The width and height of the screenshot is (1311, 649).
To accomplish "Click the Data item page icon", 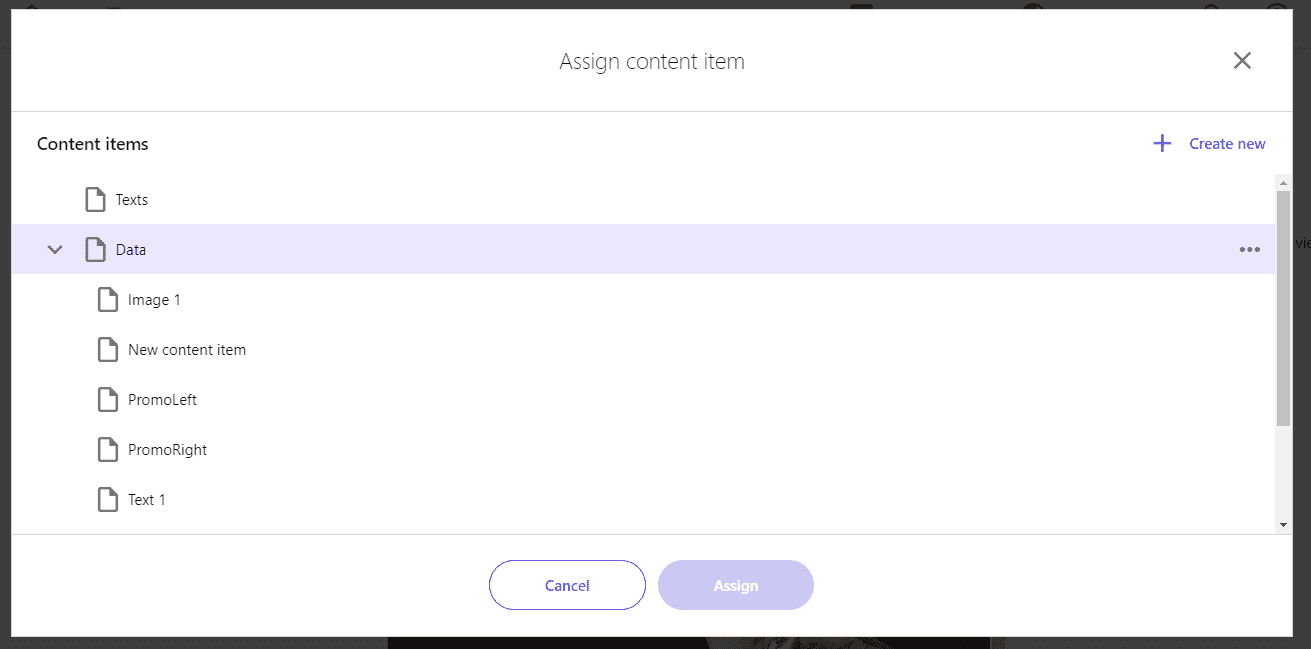I will pos(95,249).
